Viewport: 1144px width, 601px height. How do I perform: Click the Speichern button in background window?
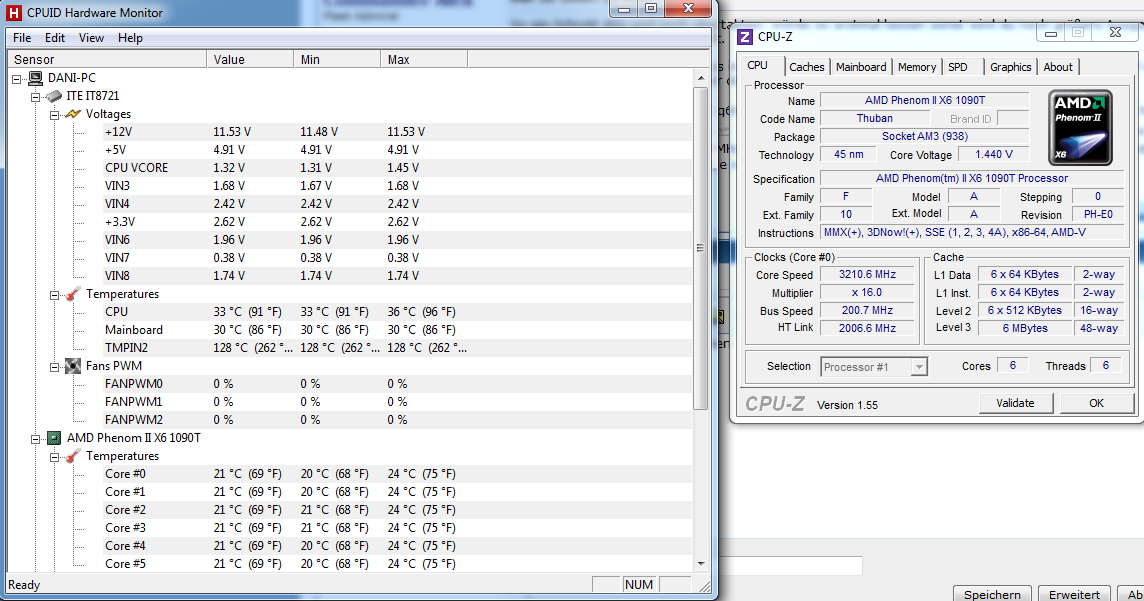pos(992,594)
